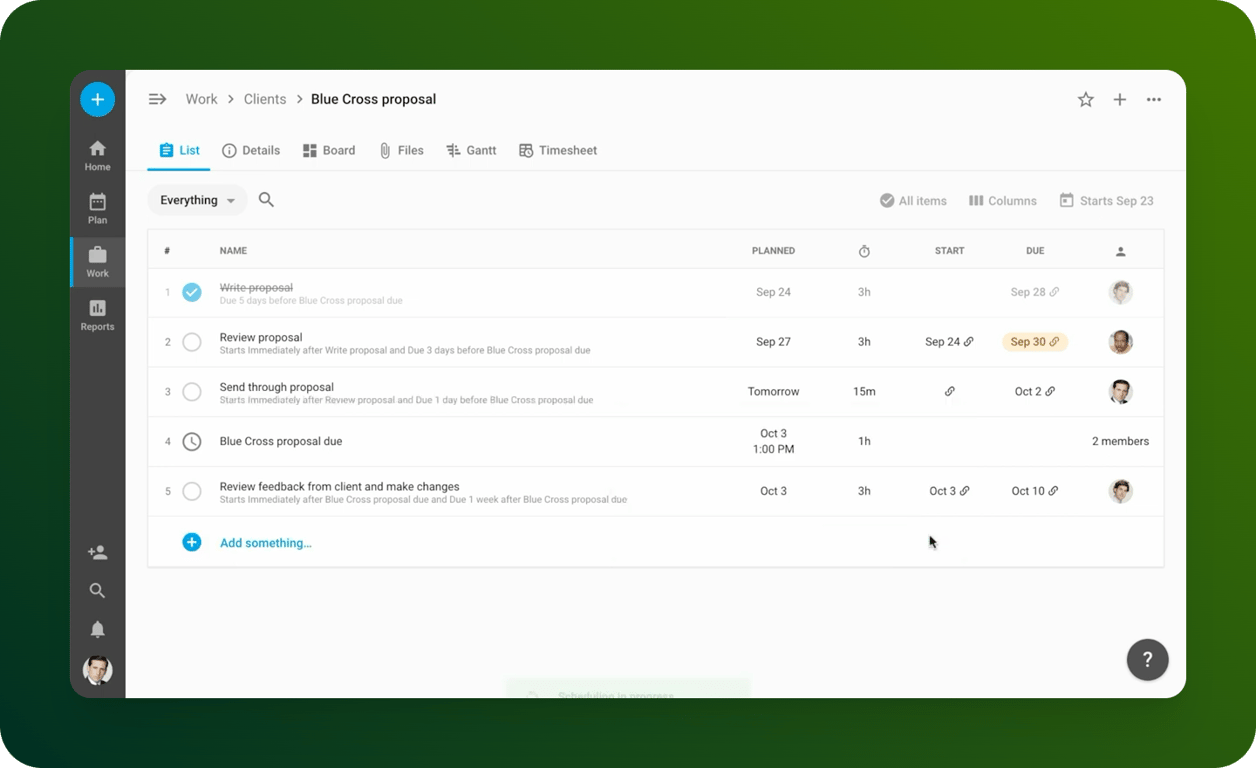Navigate to Clients in the breadcrumb

tap(265, 99)
